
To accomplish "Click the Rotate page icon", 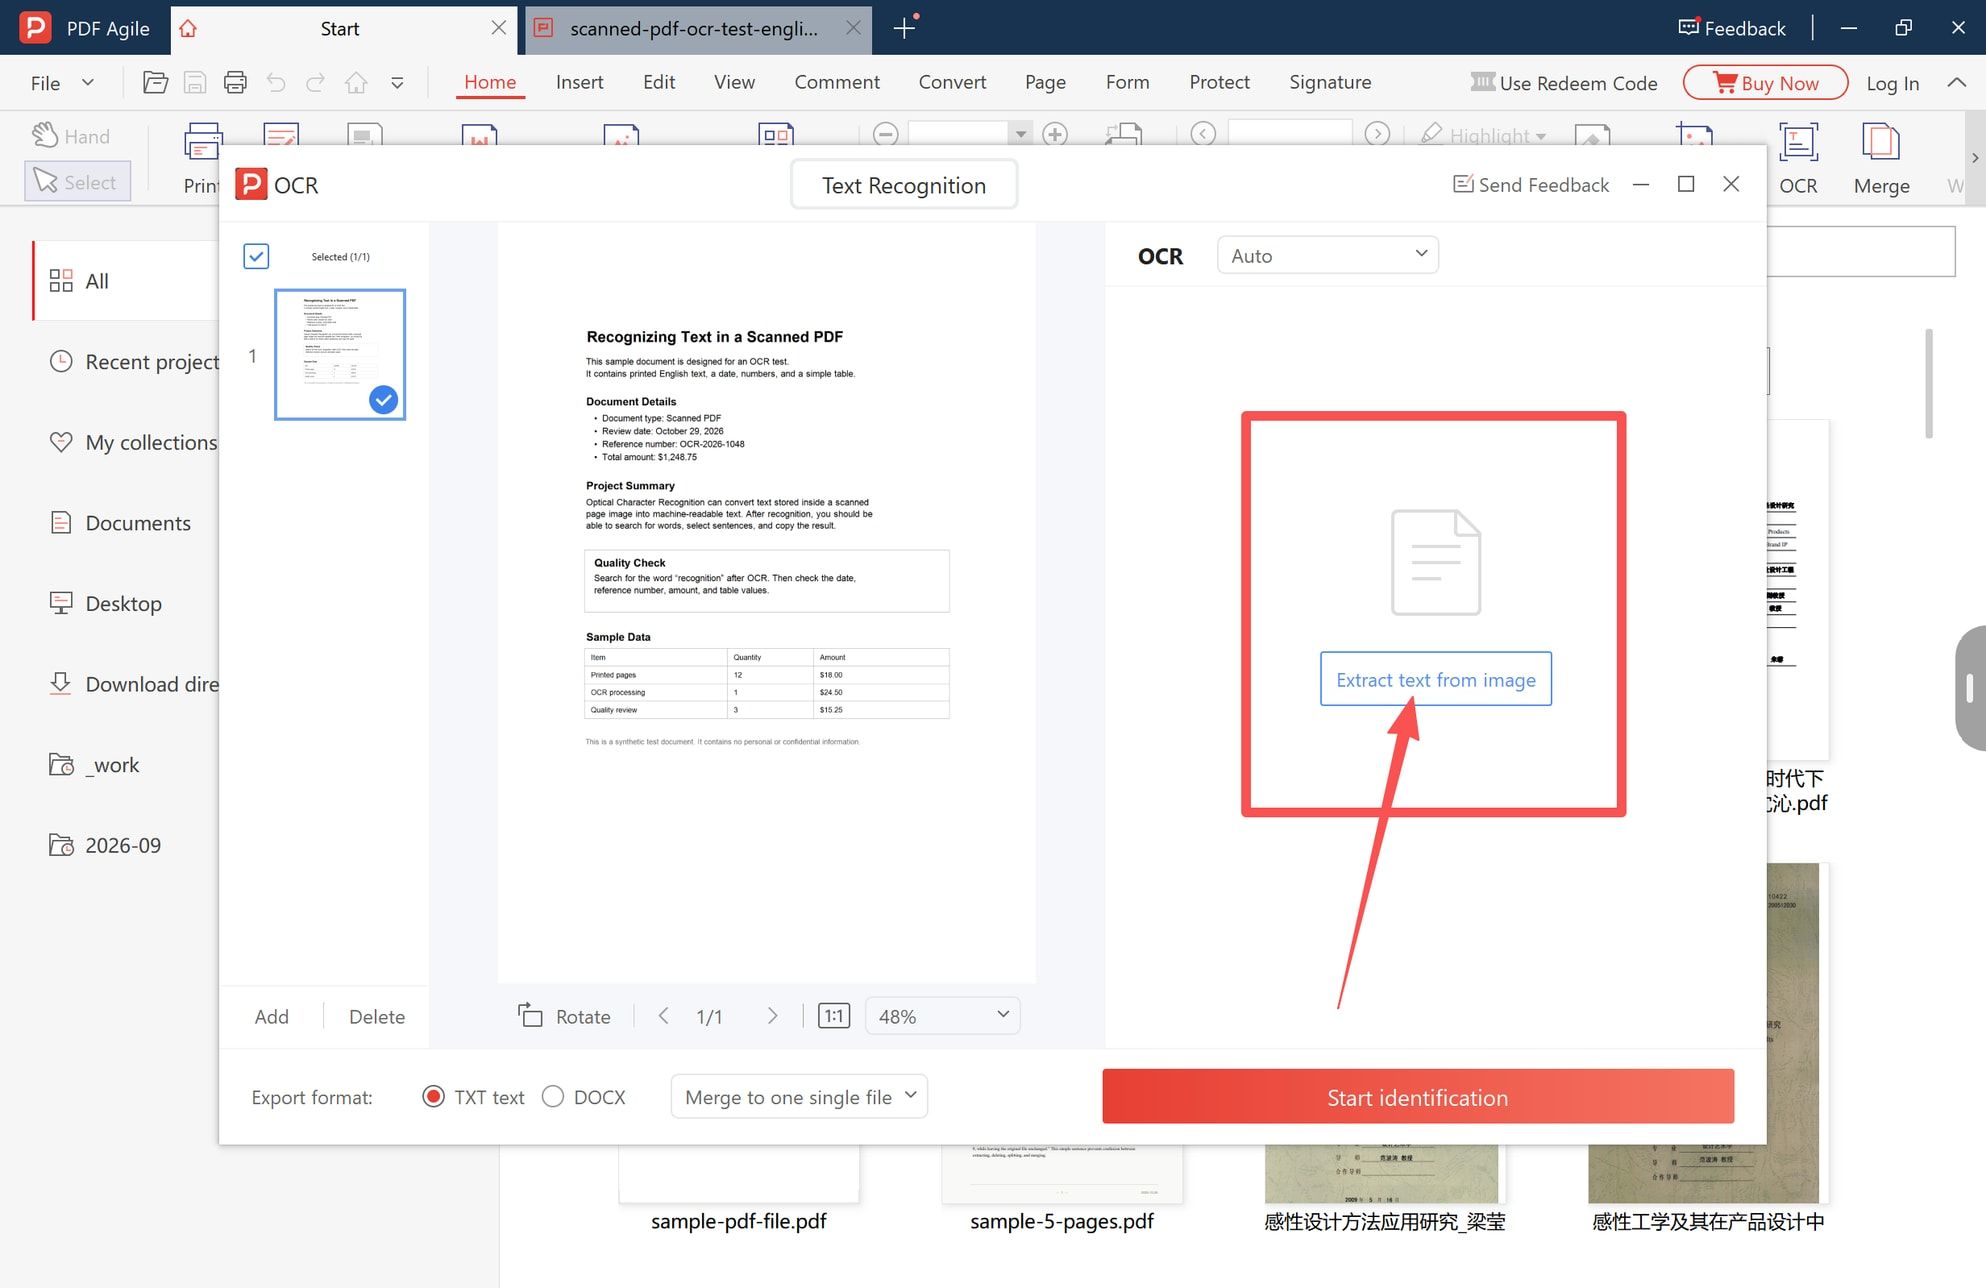I will coord(530,1016).
